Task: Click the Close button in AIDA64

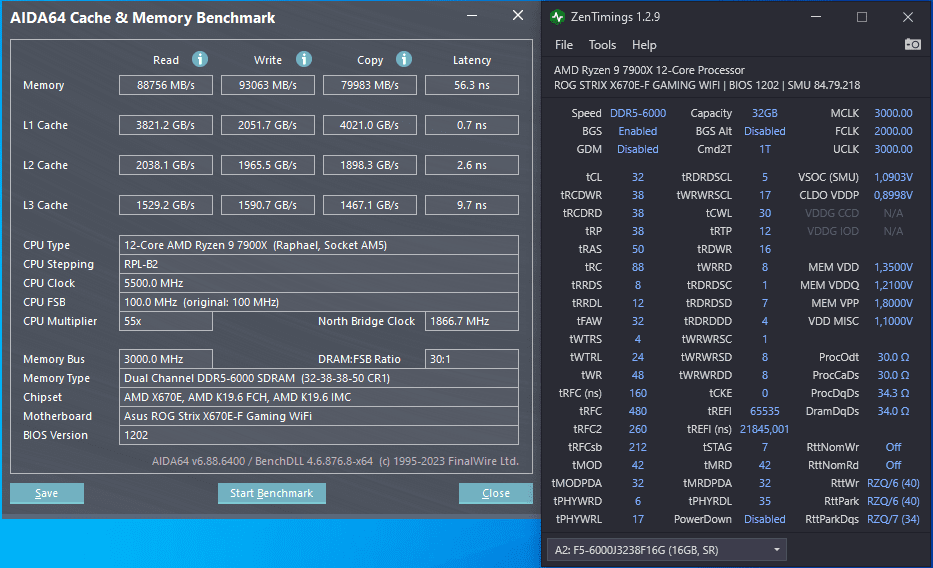Action: click(x=496, y=493)
